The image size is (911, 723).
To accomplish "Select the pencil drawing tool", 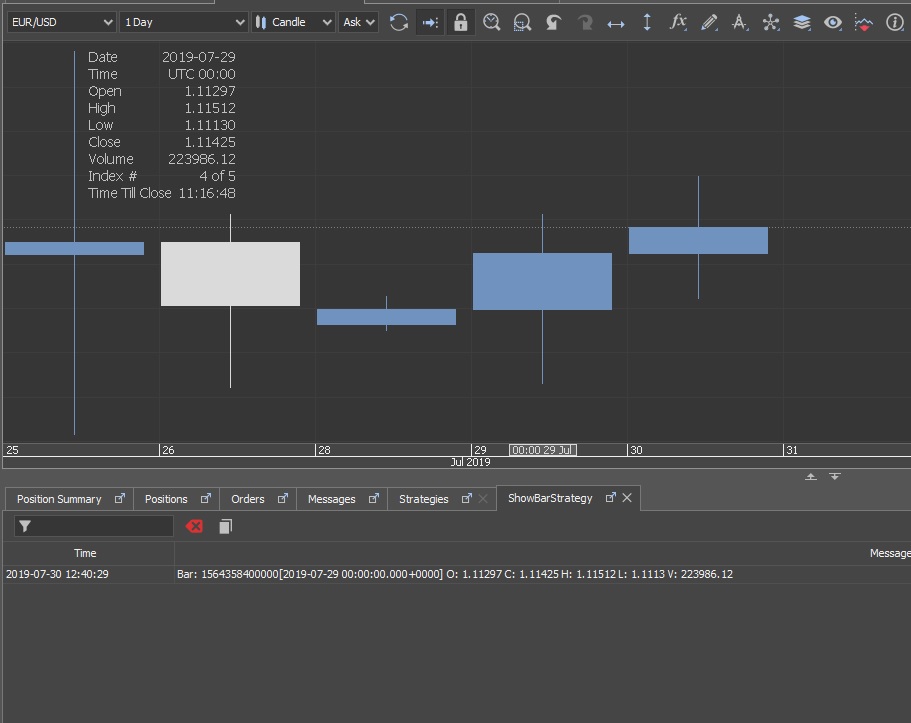I will click(709, 23).
